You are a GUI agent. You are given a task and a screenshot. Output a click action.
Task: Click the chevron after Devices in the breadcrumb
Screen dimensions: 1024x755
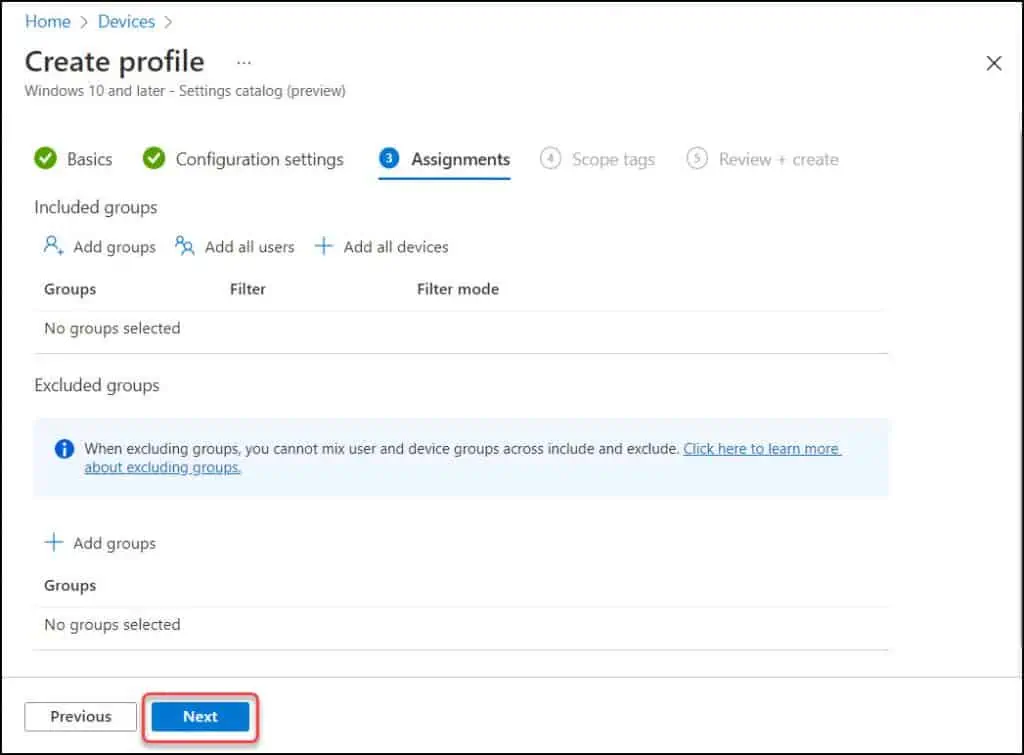(168, 22)
